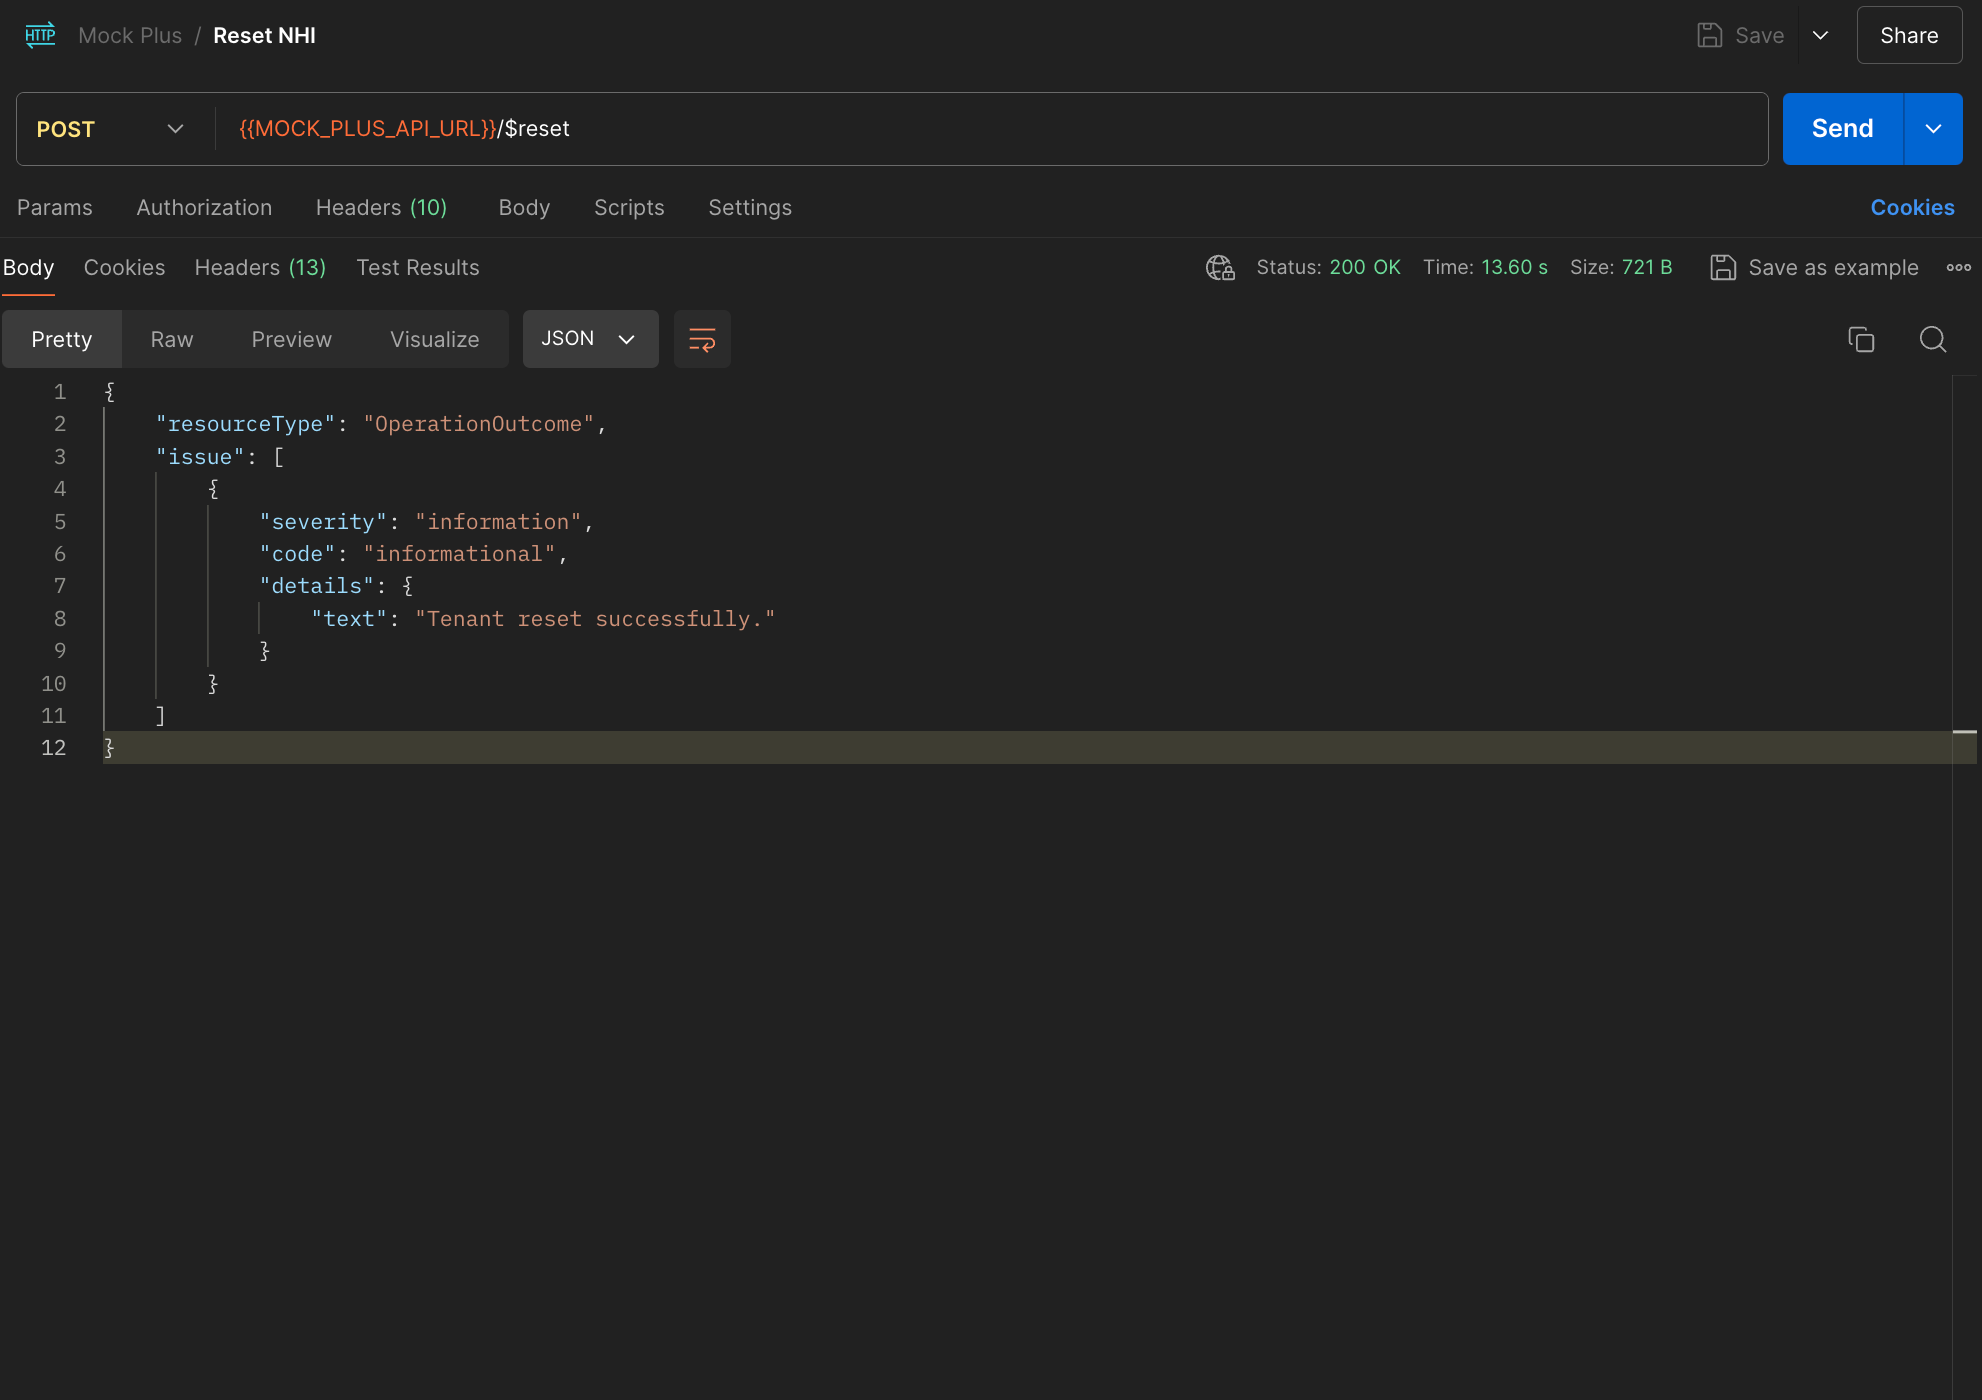
Task: Click the blue Cookies link
Action: point(1912,207)
